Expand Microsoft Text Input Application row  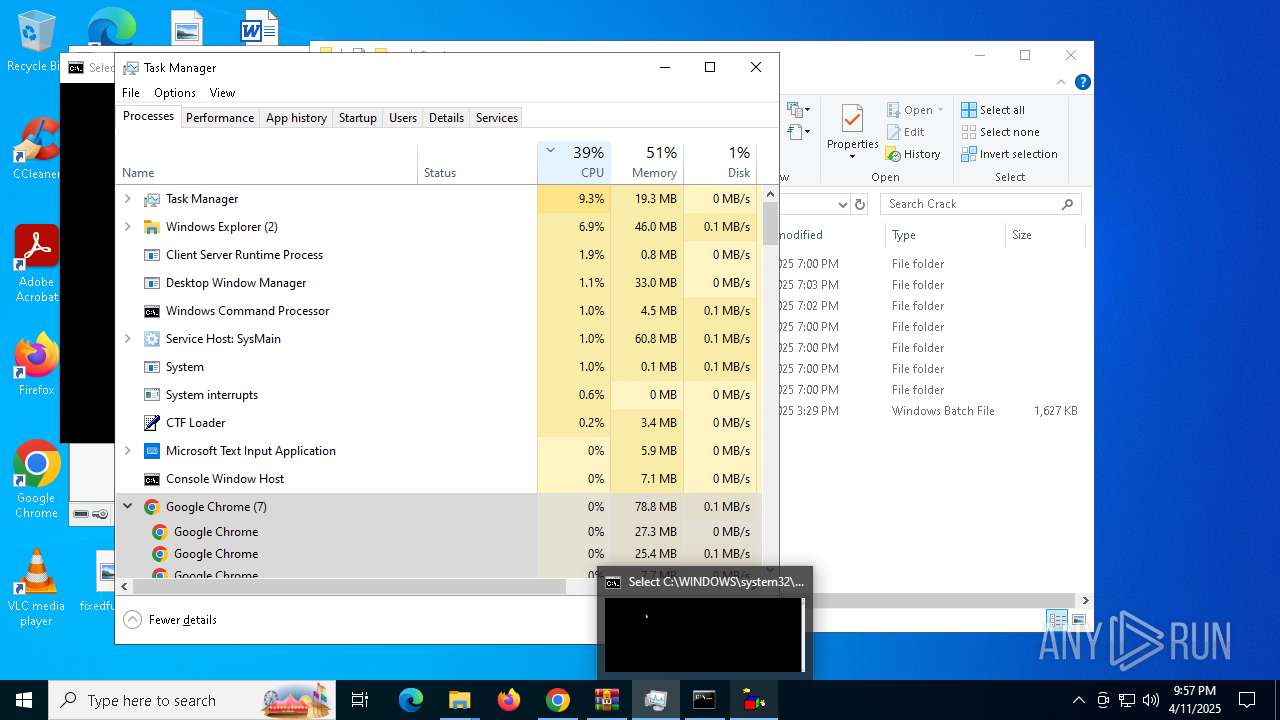[x=127, y=451]
